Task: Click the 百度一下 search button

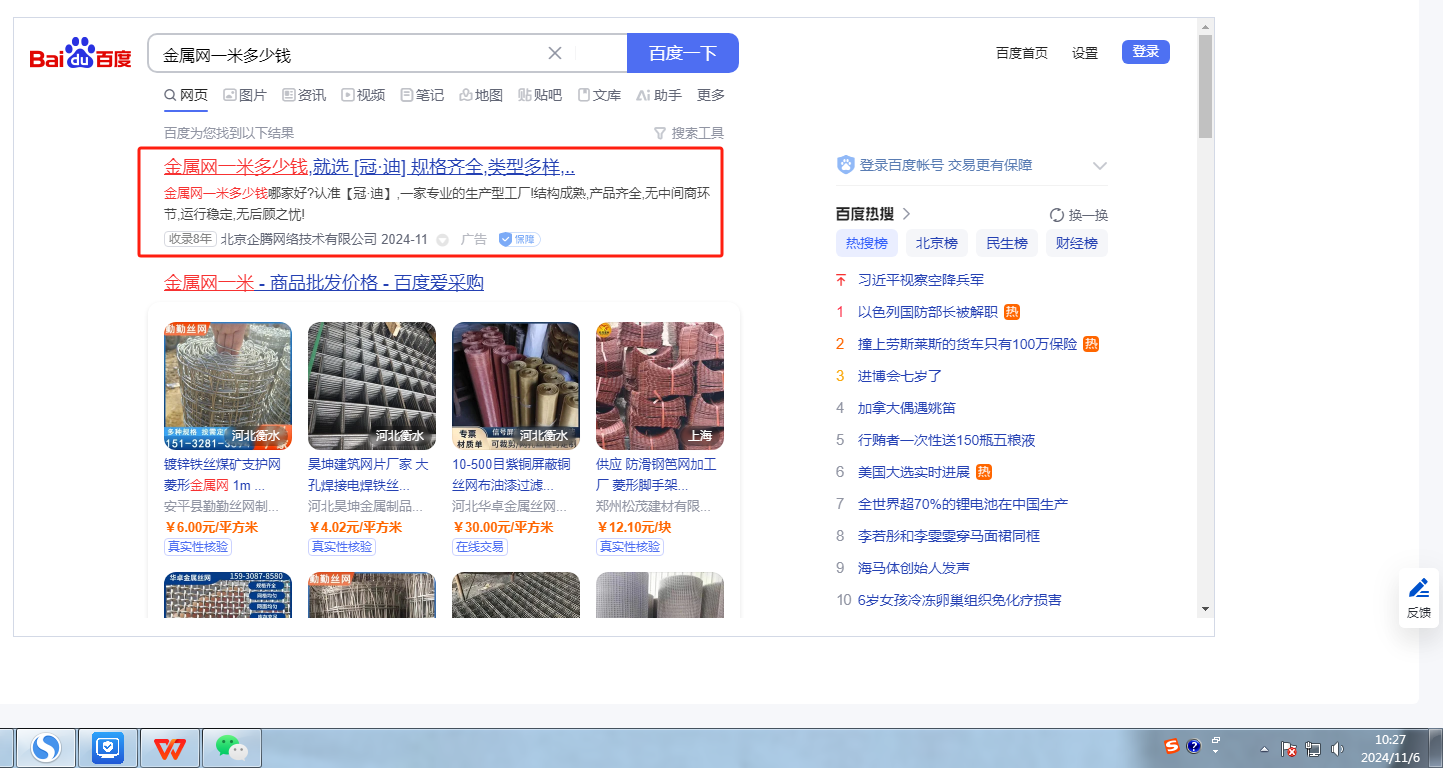Action: (683, 53)
